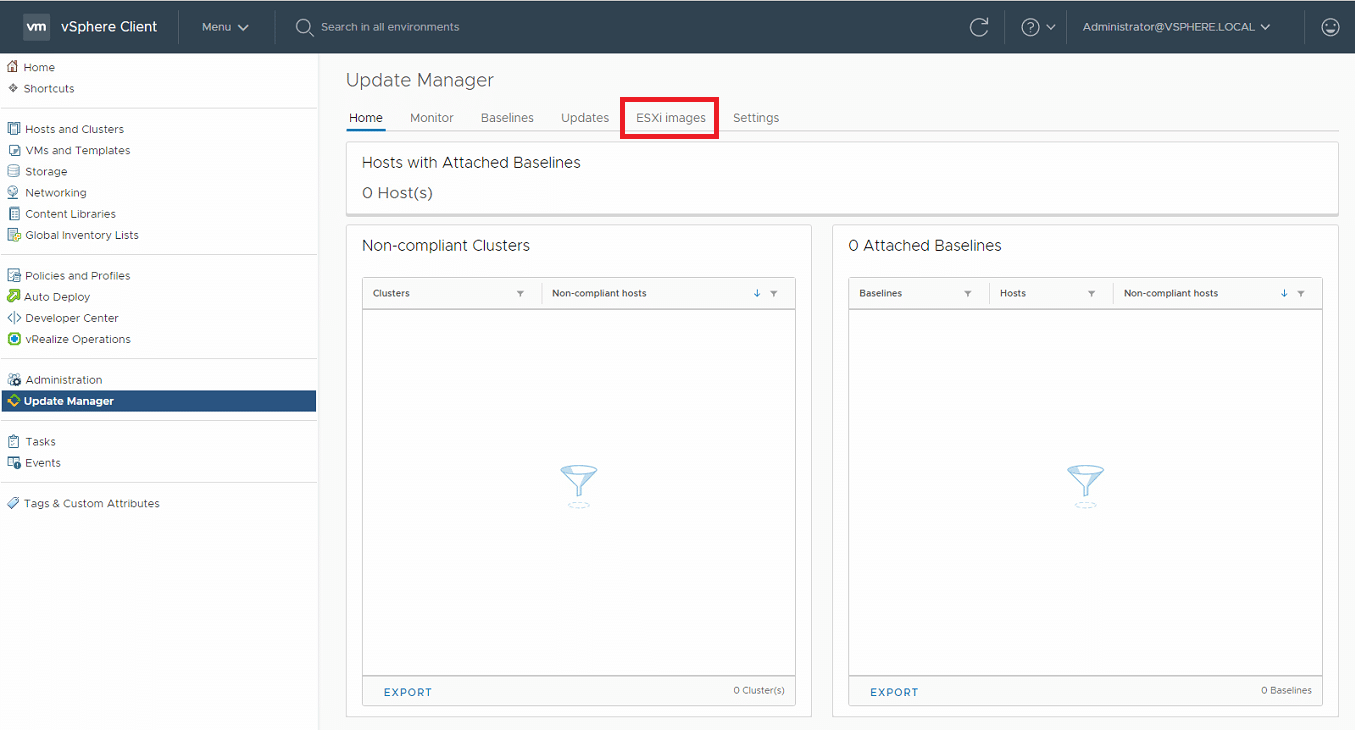This screenshot has width=1355, height=730.
Task: Open the smiley feedback icon
Action: pyautogui.click(x=1330, y=27)
